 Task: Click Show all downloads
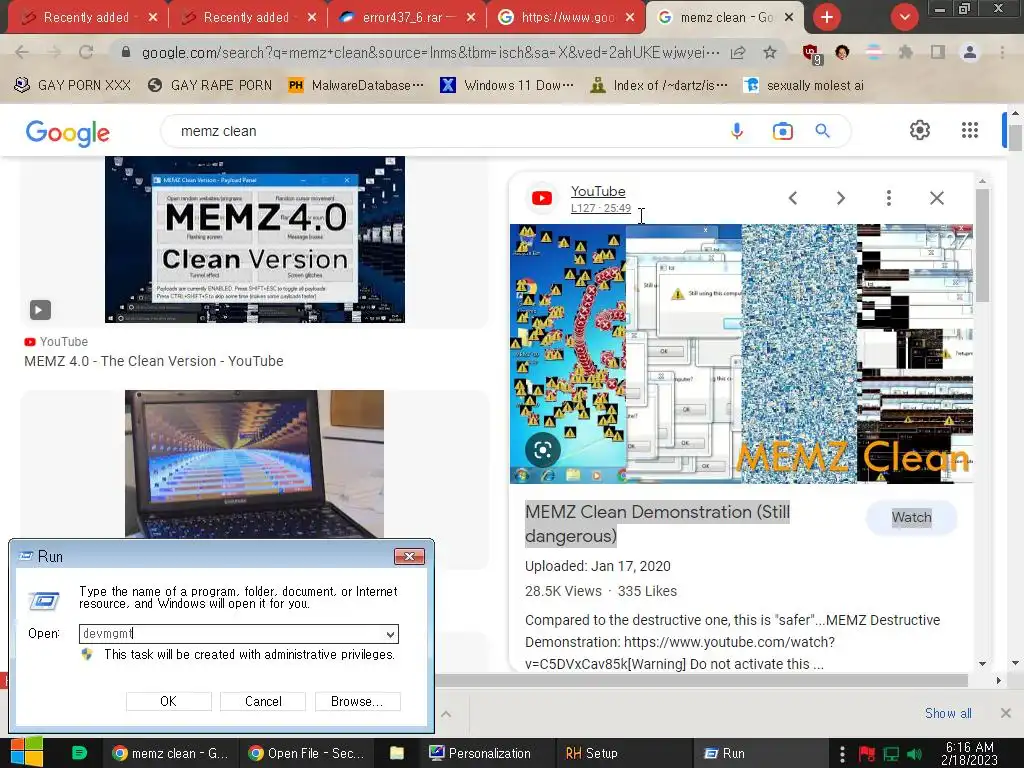click(948, 713)
